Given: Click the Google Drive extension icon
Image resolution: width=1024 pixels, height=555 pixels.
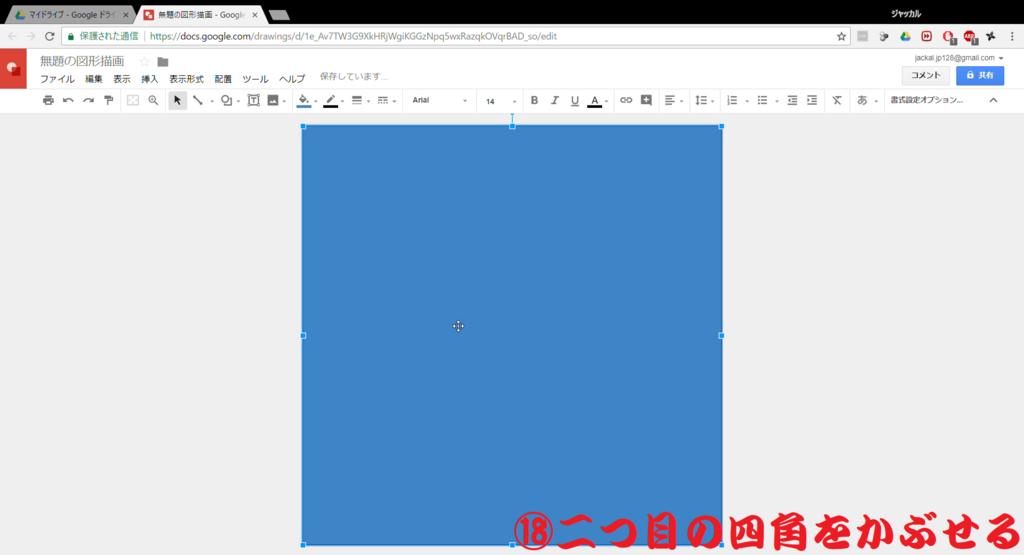Looking at the screenshot, I should pos(904,37).
